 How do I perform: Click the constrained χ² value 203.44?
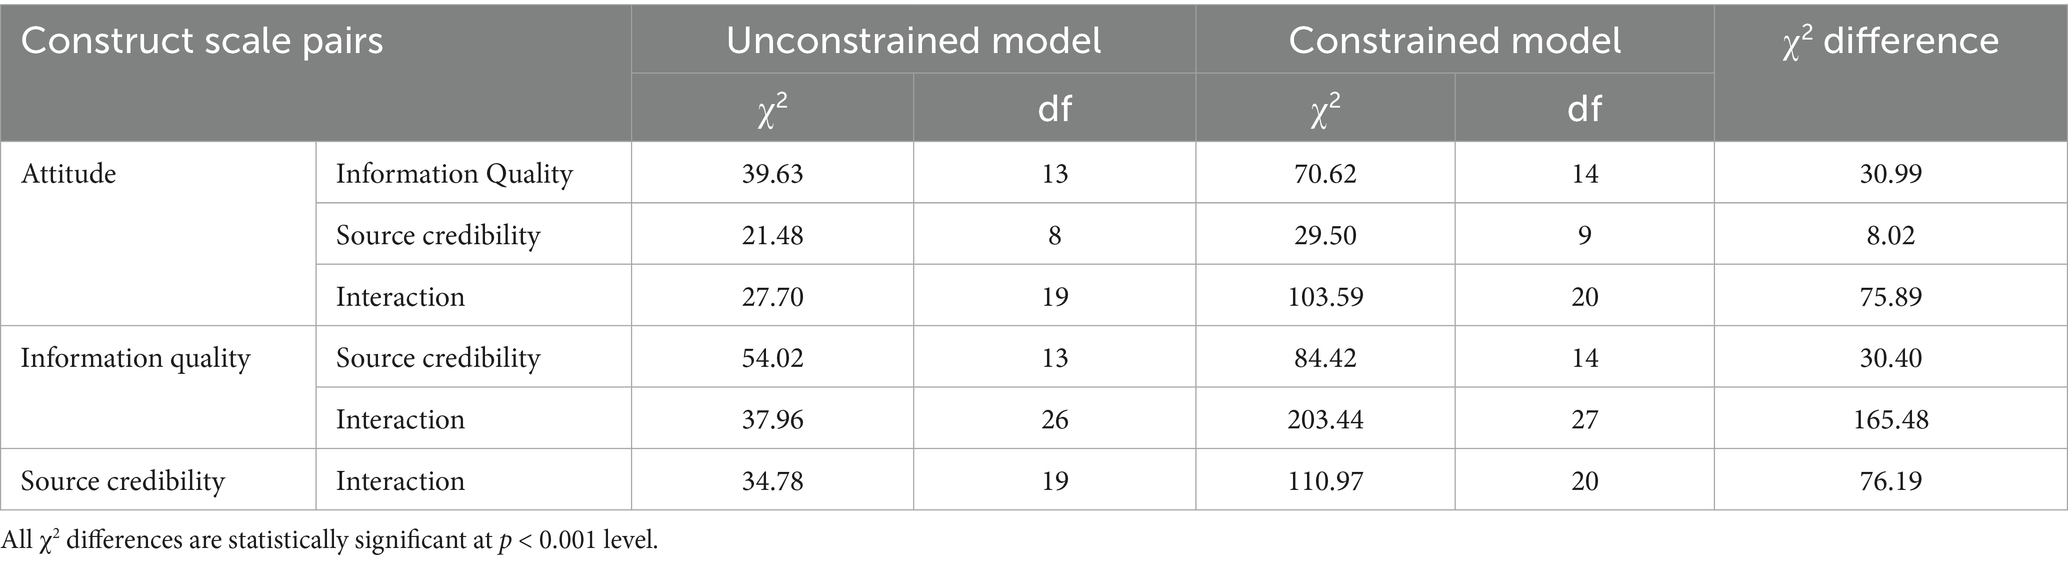(x=1325, y=419)
